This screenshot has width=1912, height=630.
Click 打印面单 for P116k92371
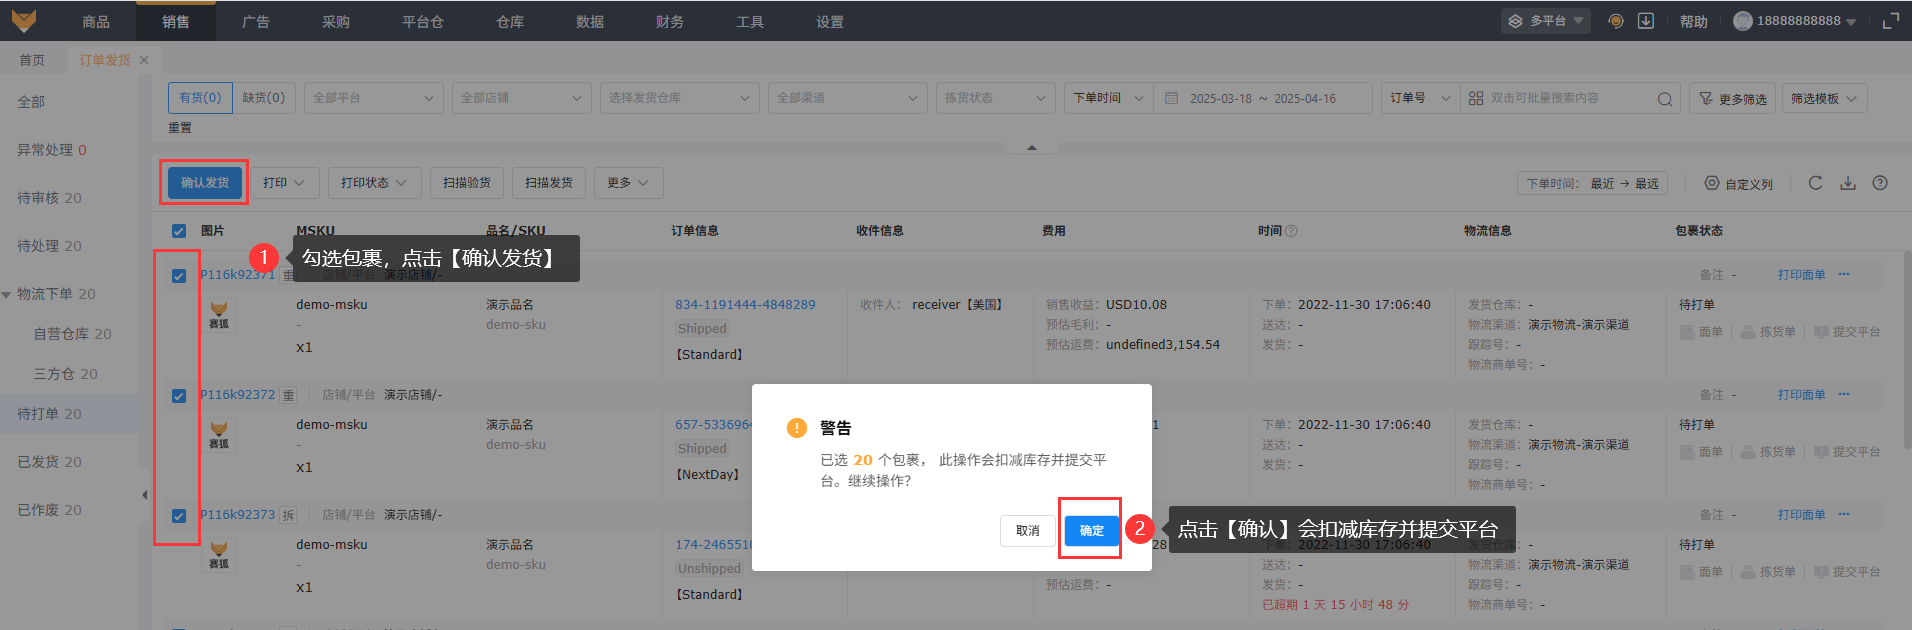(1802, 274)
